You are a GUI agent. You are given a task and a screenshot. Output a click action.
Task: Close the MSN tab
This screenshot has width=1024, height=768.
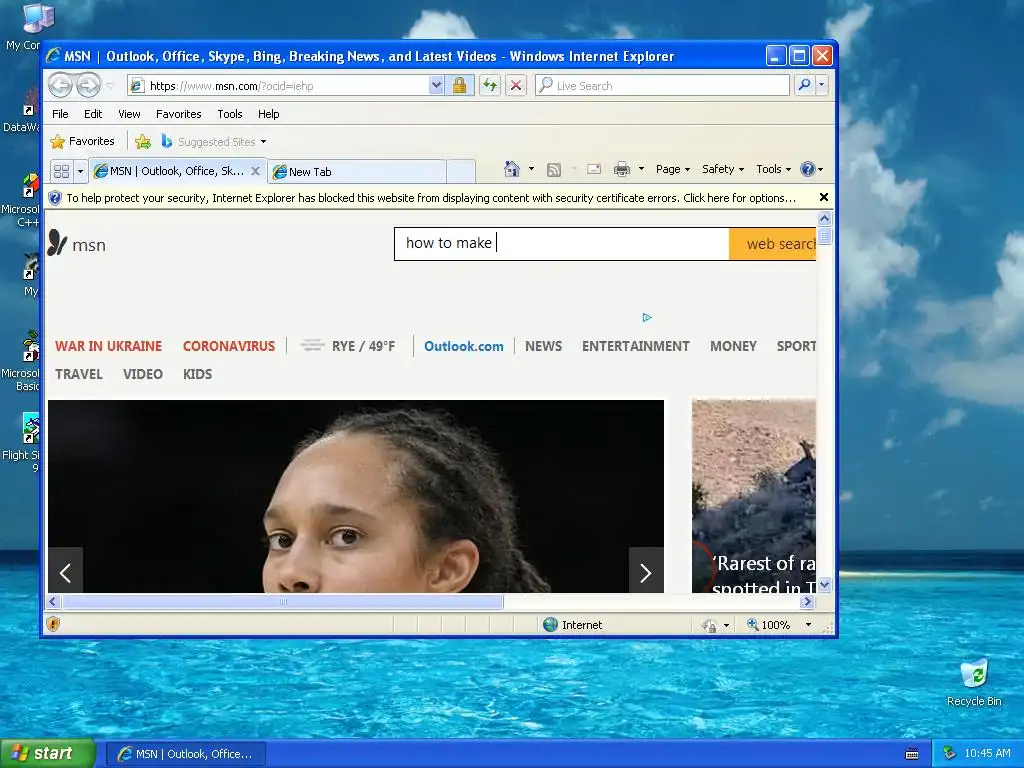point(255,171)
